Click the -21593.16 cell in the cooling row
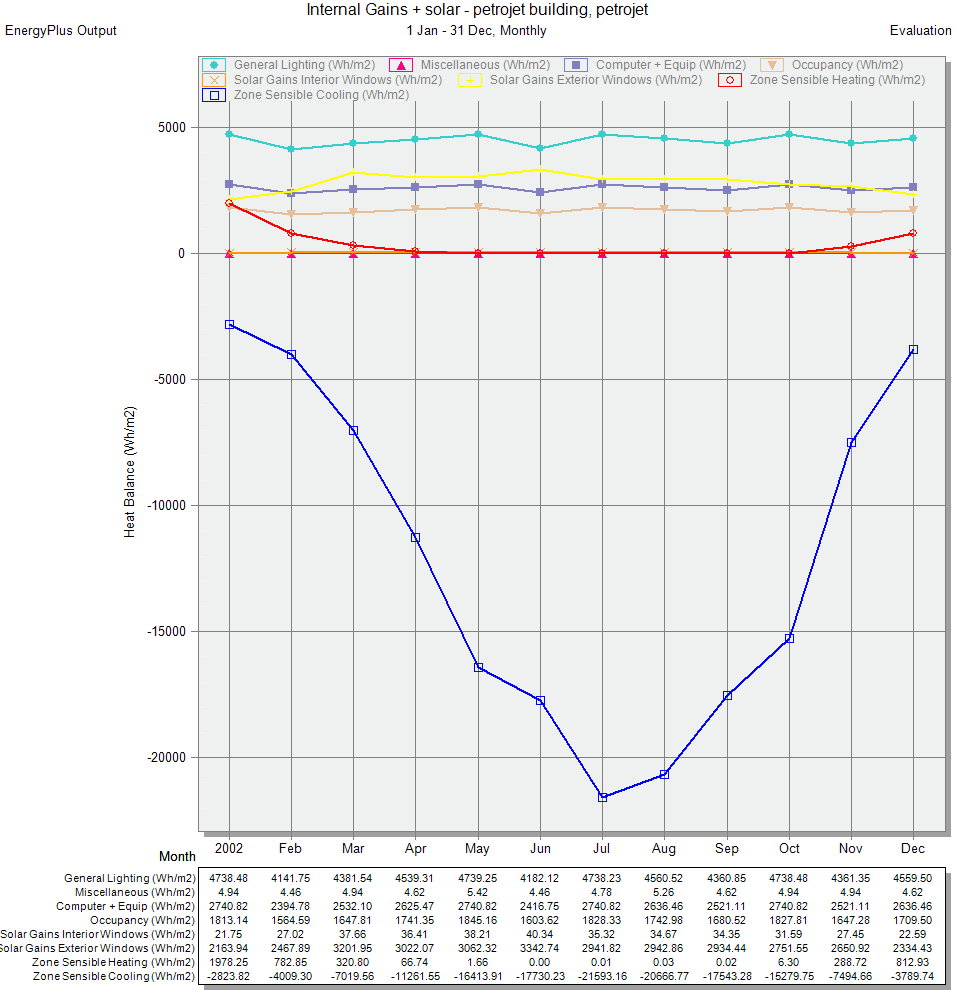The height and width of the screenshot is (990, 955). [602, 976]
